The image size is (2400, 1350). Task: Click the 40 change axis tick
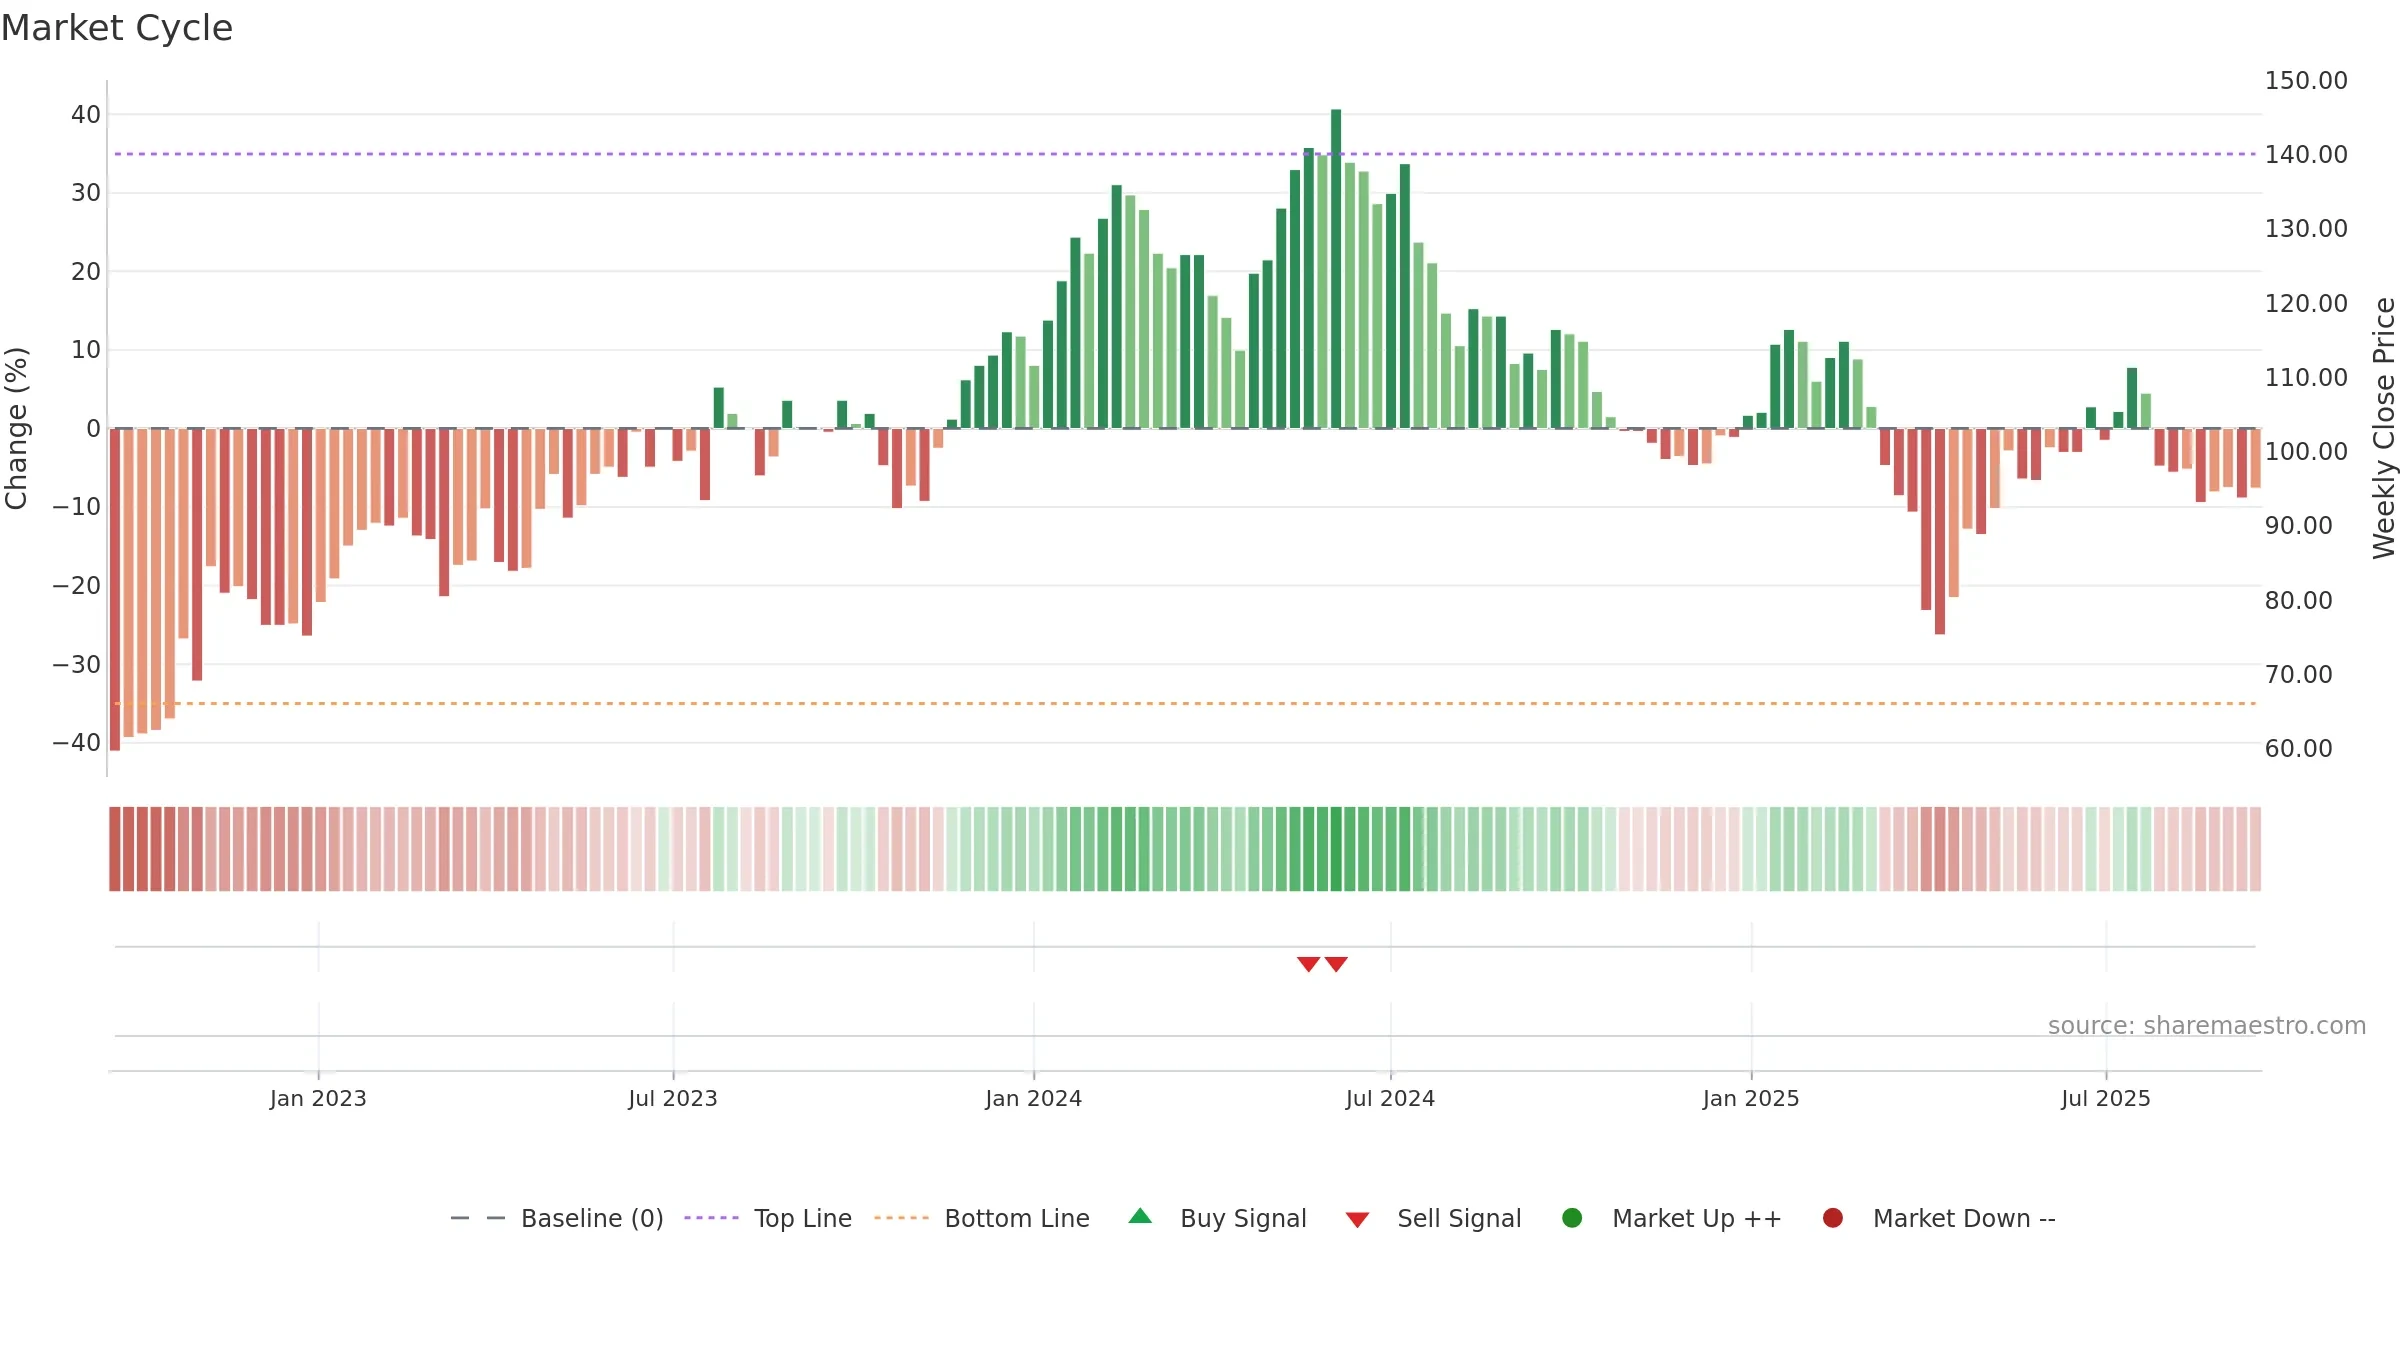pos(86,114)
